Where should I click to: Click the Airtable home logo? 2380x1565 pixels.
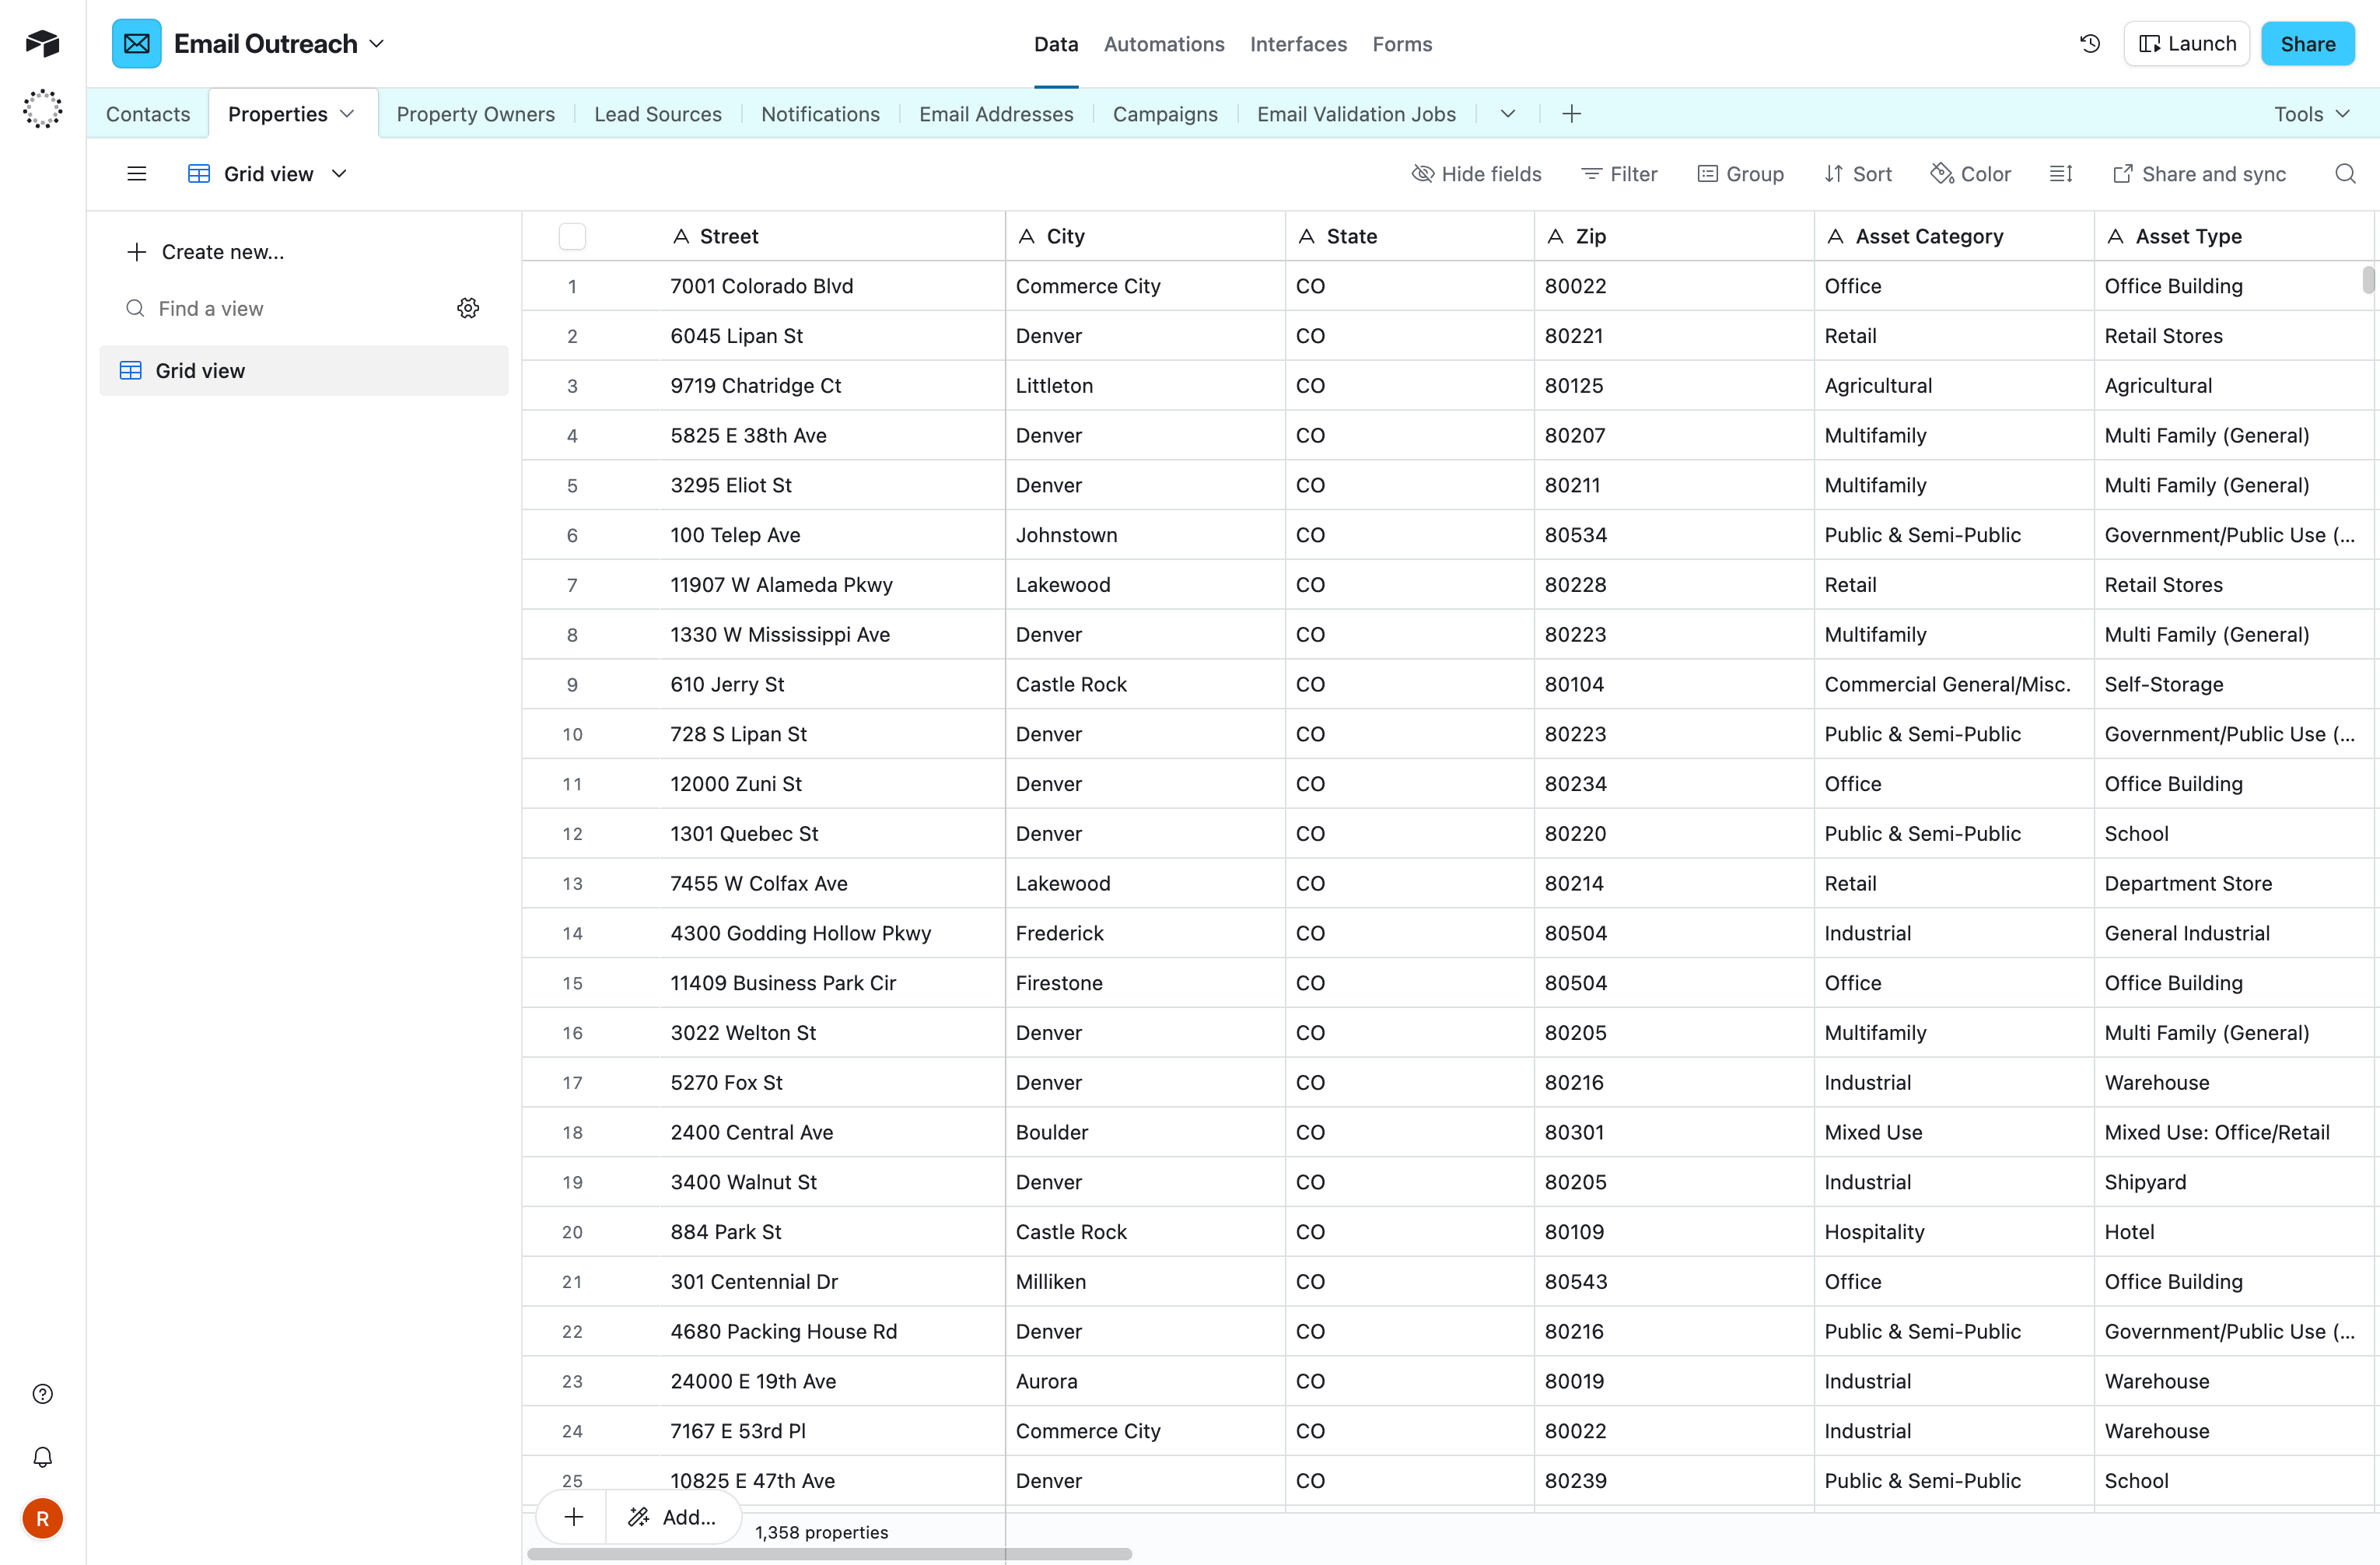[x=41, y=43]
